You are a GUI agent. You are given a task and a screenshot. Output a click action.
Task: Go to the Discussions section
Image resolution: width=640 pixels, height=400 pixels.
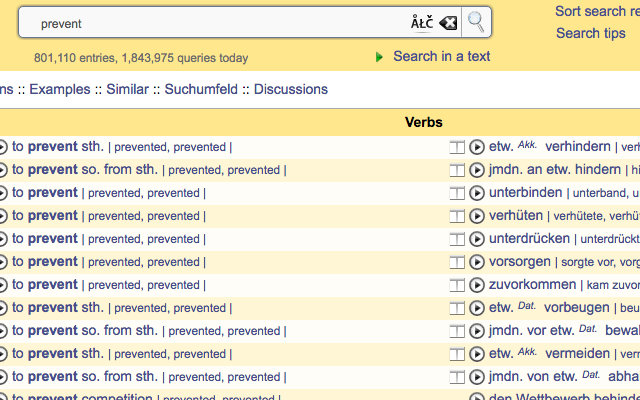click(x=291, y=89)
